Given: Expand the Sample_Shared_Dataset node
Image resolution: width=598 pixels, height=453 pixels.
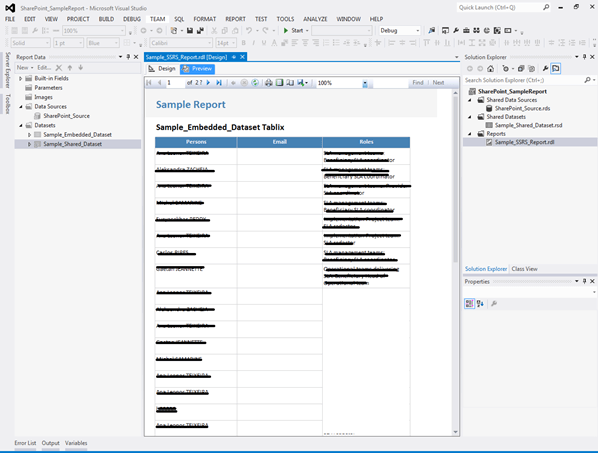Looking at the screenshot, I should (29, 144).
